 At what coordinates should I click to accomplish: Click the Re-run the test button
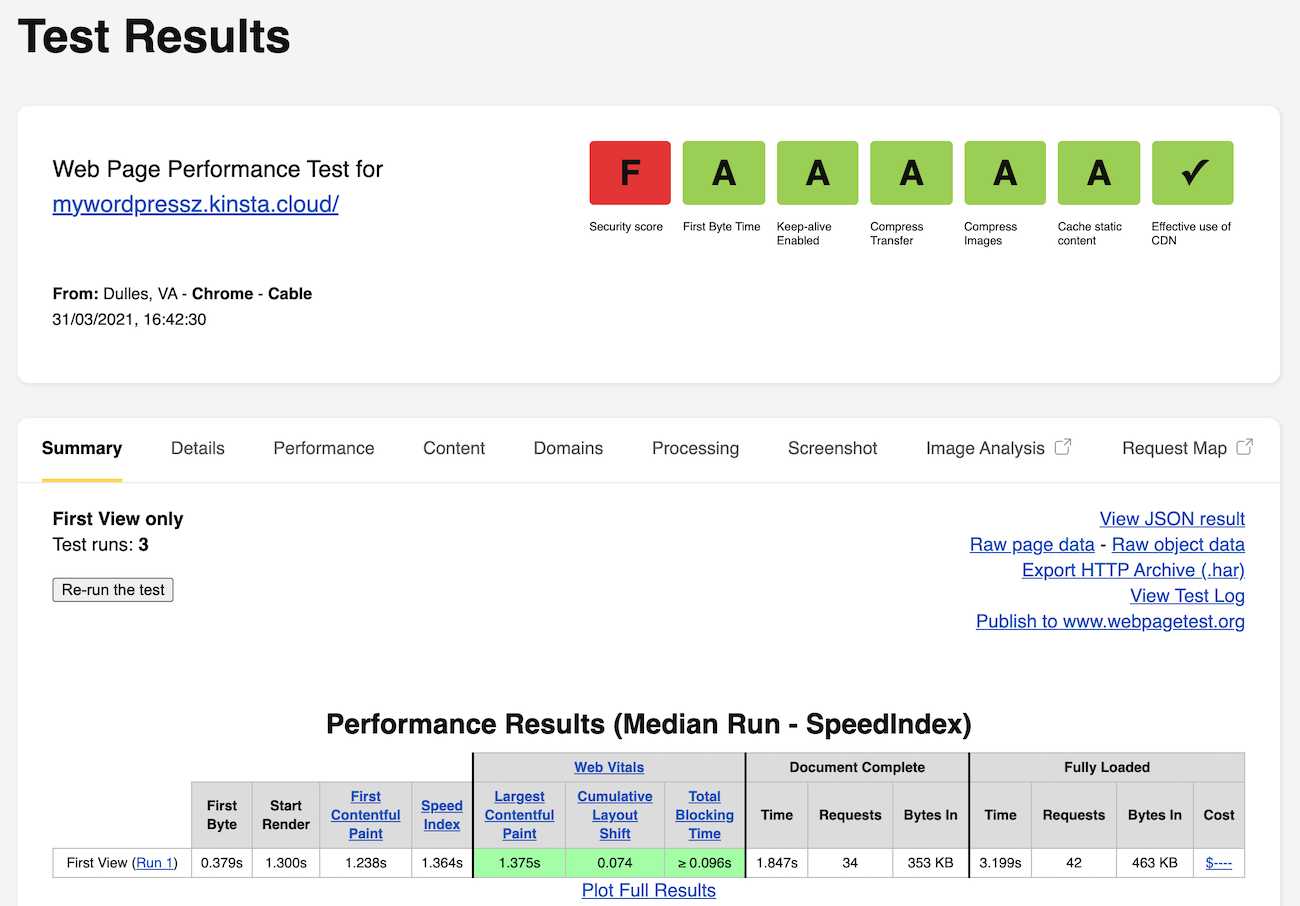[x=113, y=590]
